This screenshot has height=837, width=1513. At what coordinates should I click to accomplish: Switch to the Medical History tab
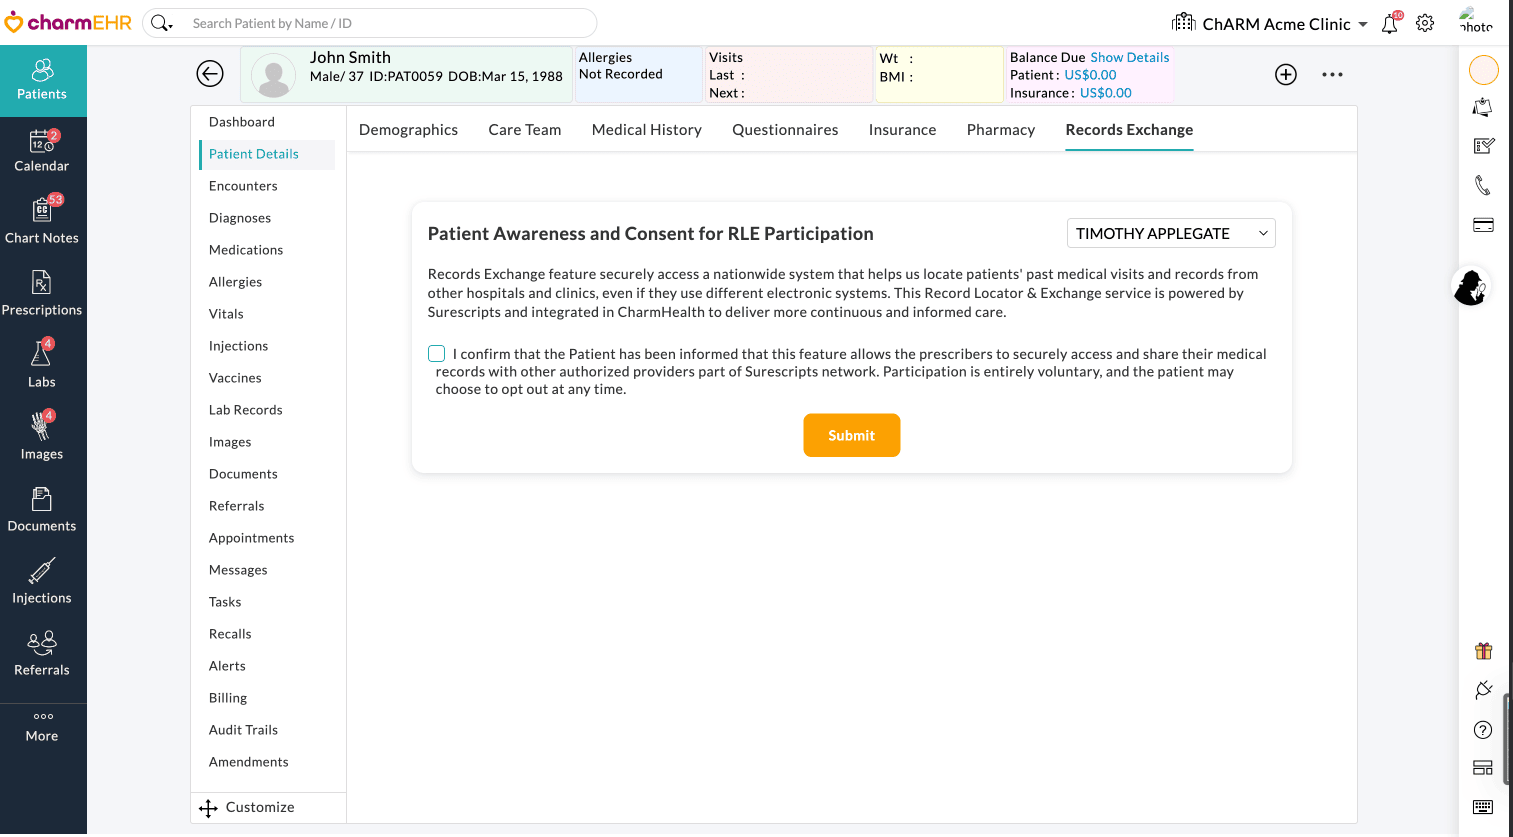tap(646, 130)
